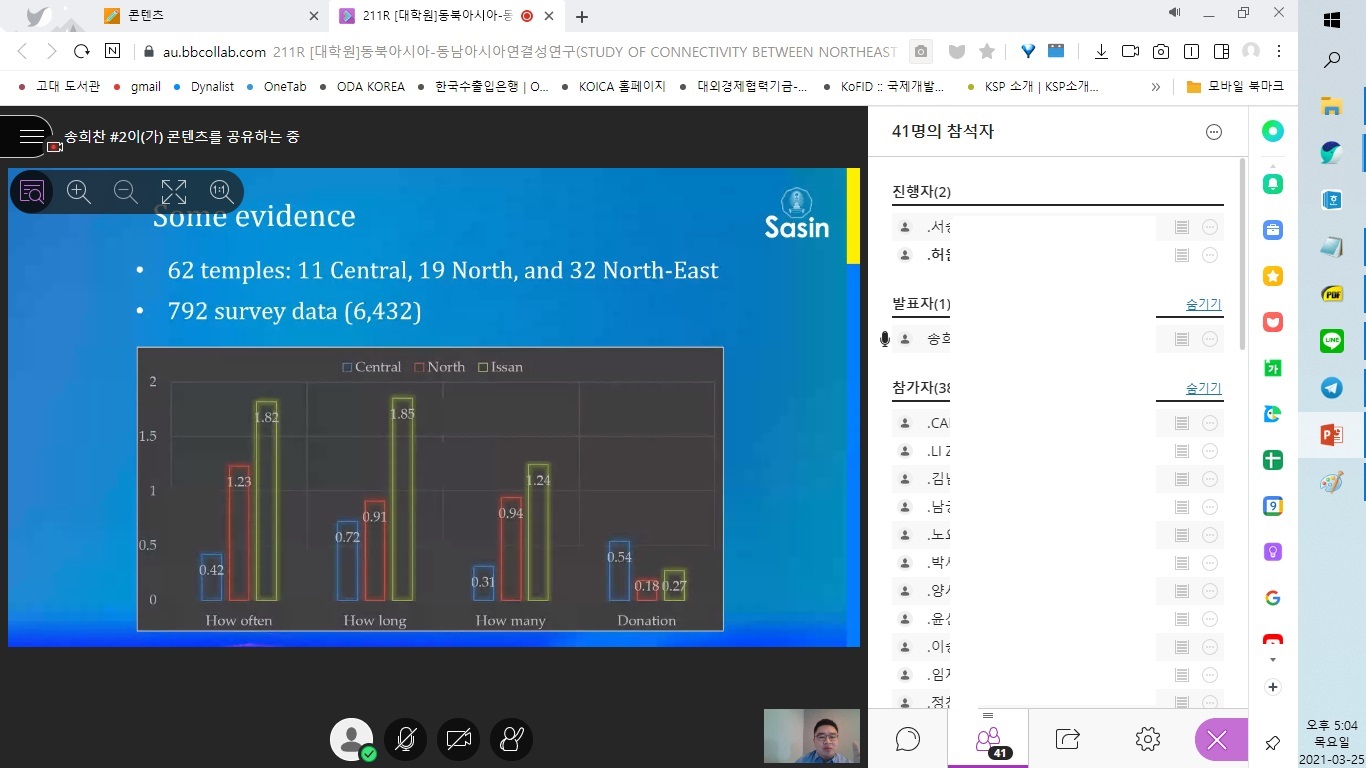Screen dimensions: 1366x768
Task: Open the my status and settings menu
Action: pyautogui.click(x=352, y=740)
